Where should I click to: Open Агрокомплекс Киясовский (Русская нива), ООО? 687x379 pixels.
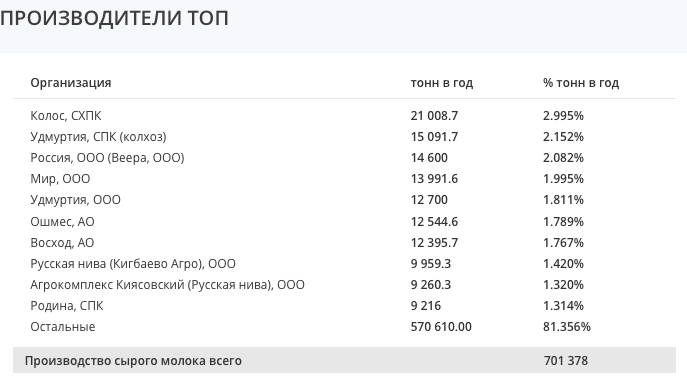(167, 285)
